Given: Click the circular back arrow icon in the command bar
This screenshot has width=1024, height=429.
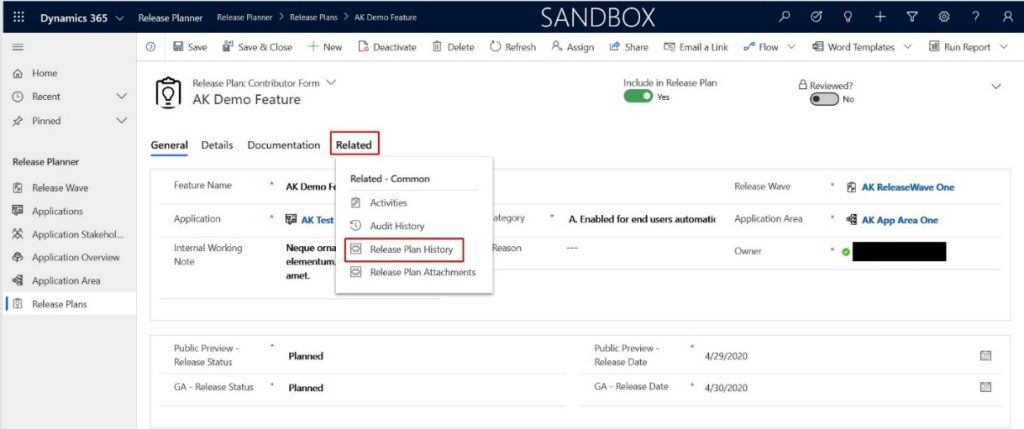Looking at the screenshot, I should pos(151,47).
